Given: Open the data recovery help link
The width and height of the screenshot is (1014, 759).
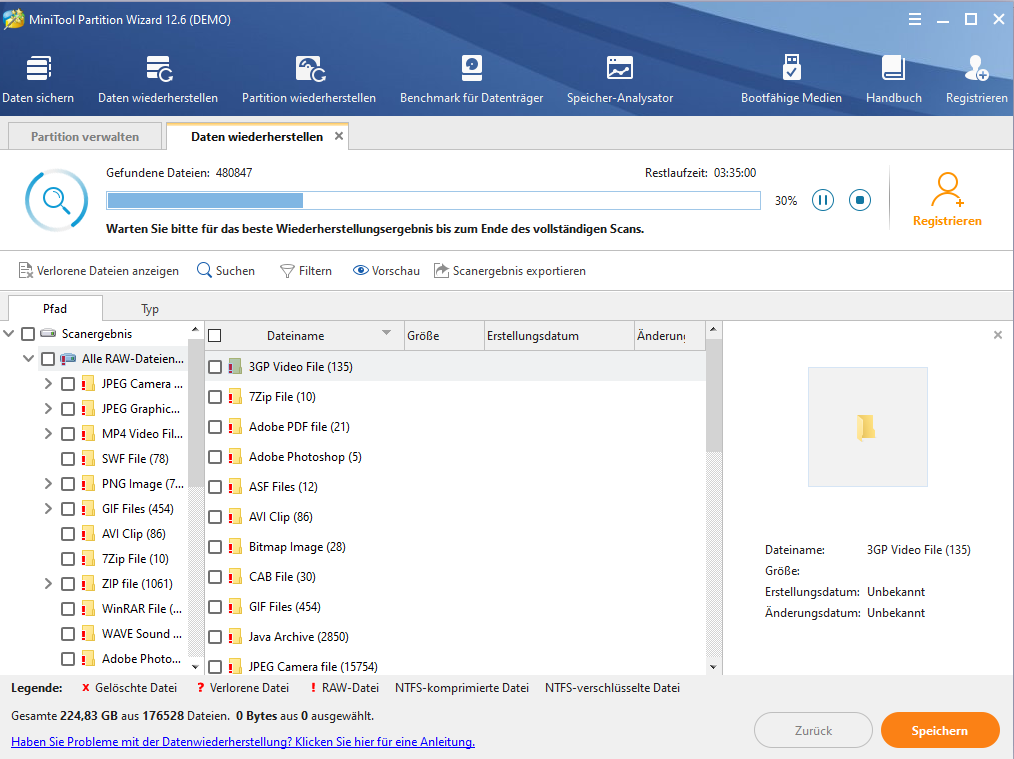Looking at the screenshot, I should pyautogui.click(x=243, y=742).
